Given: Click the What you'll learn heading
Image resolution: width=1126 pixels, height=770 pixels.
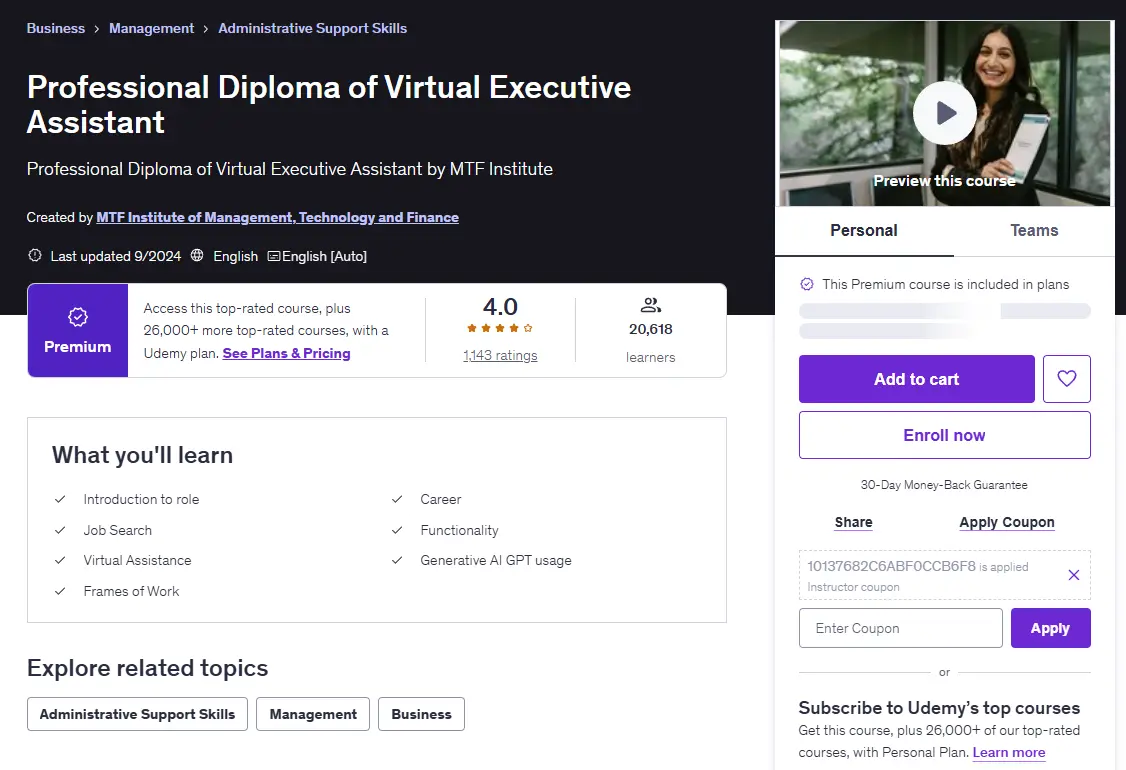Looking at the screenshot, I should (x=142, y=455).
